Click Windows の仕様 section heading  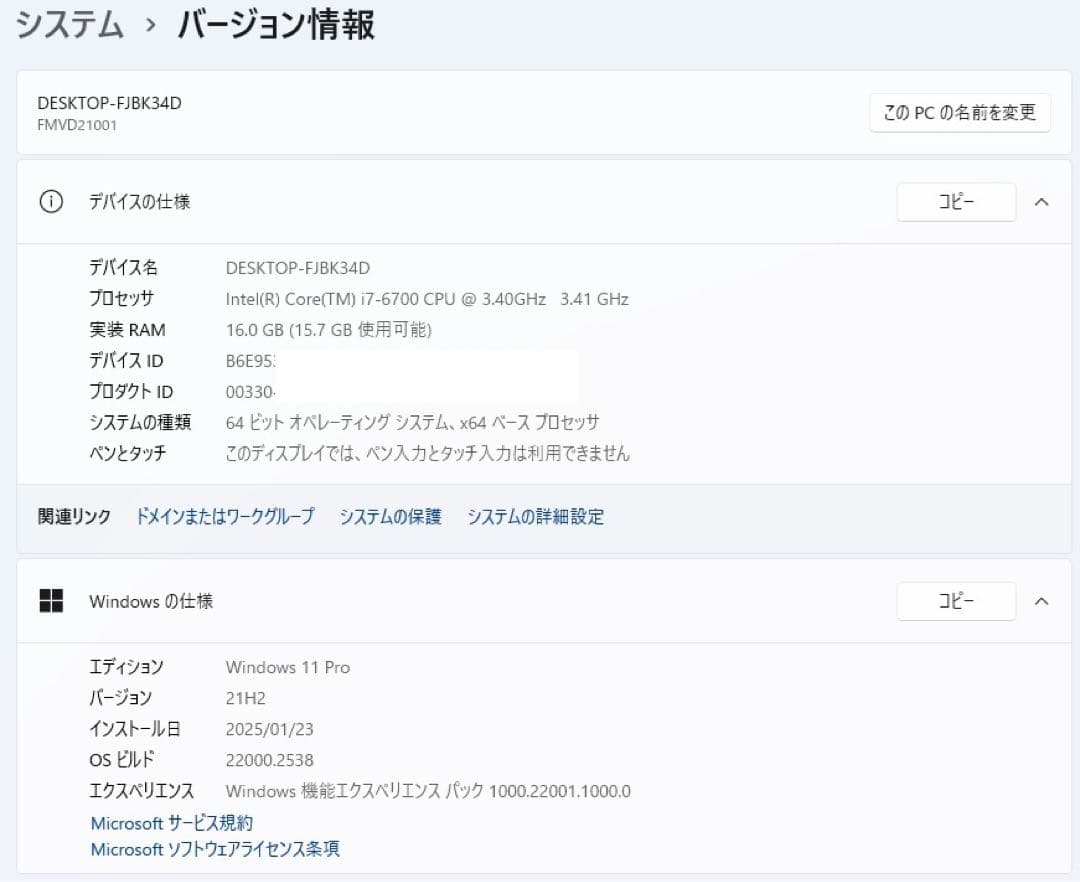(151, 601)
